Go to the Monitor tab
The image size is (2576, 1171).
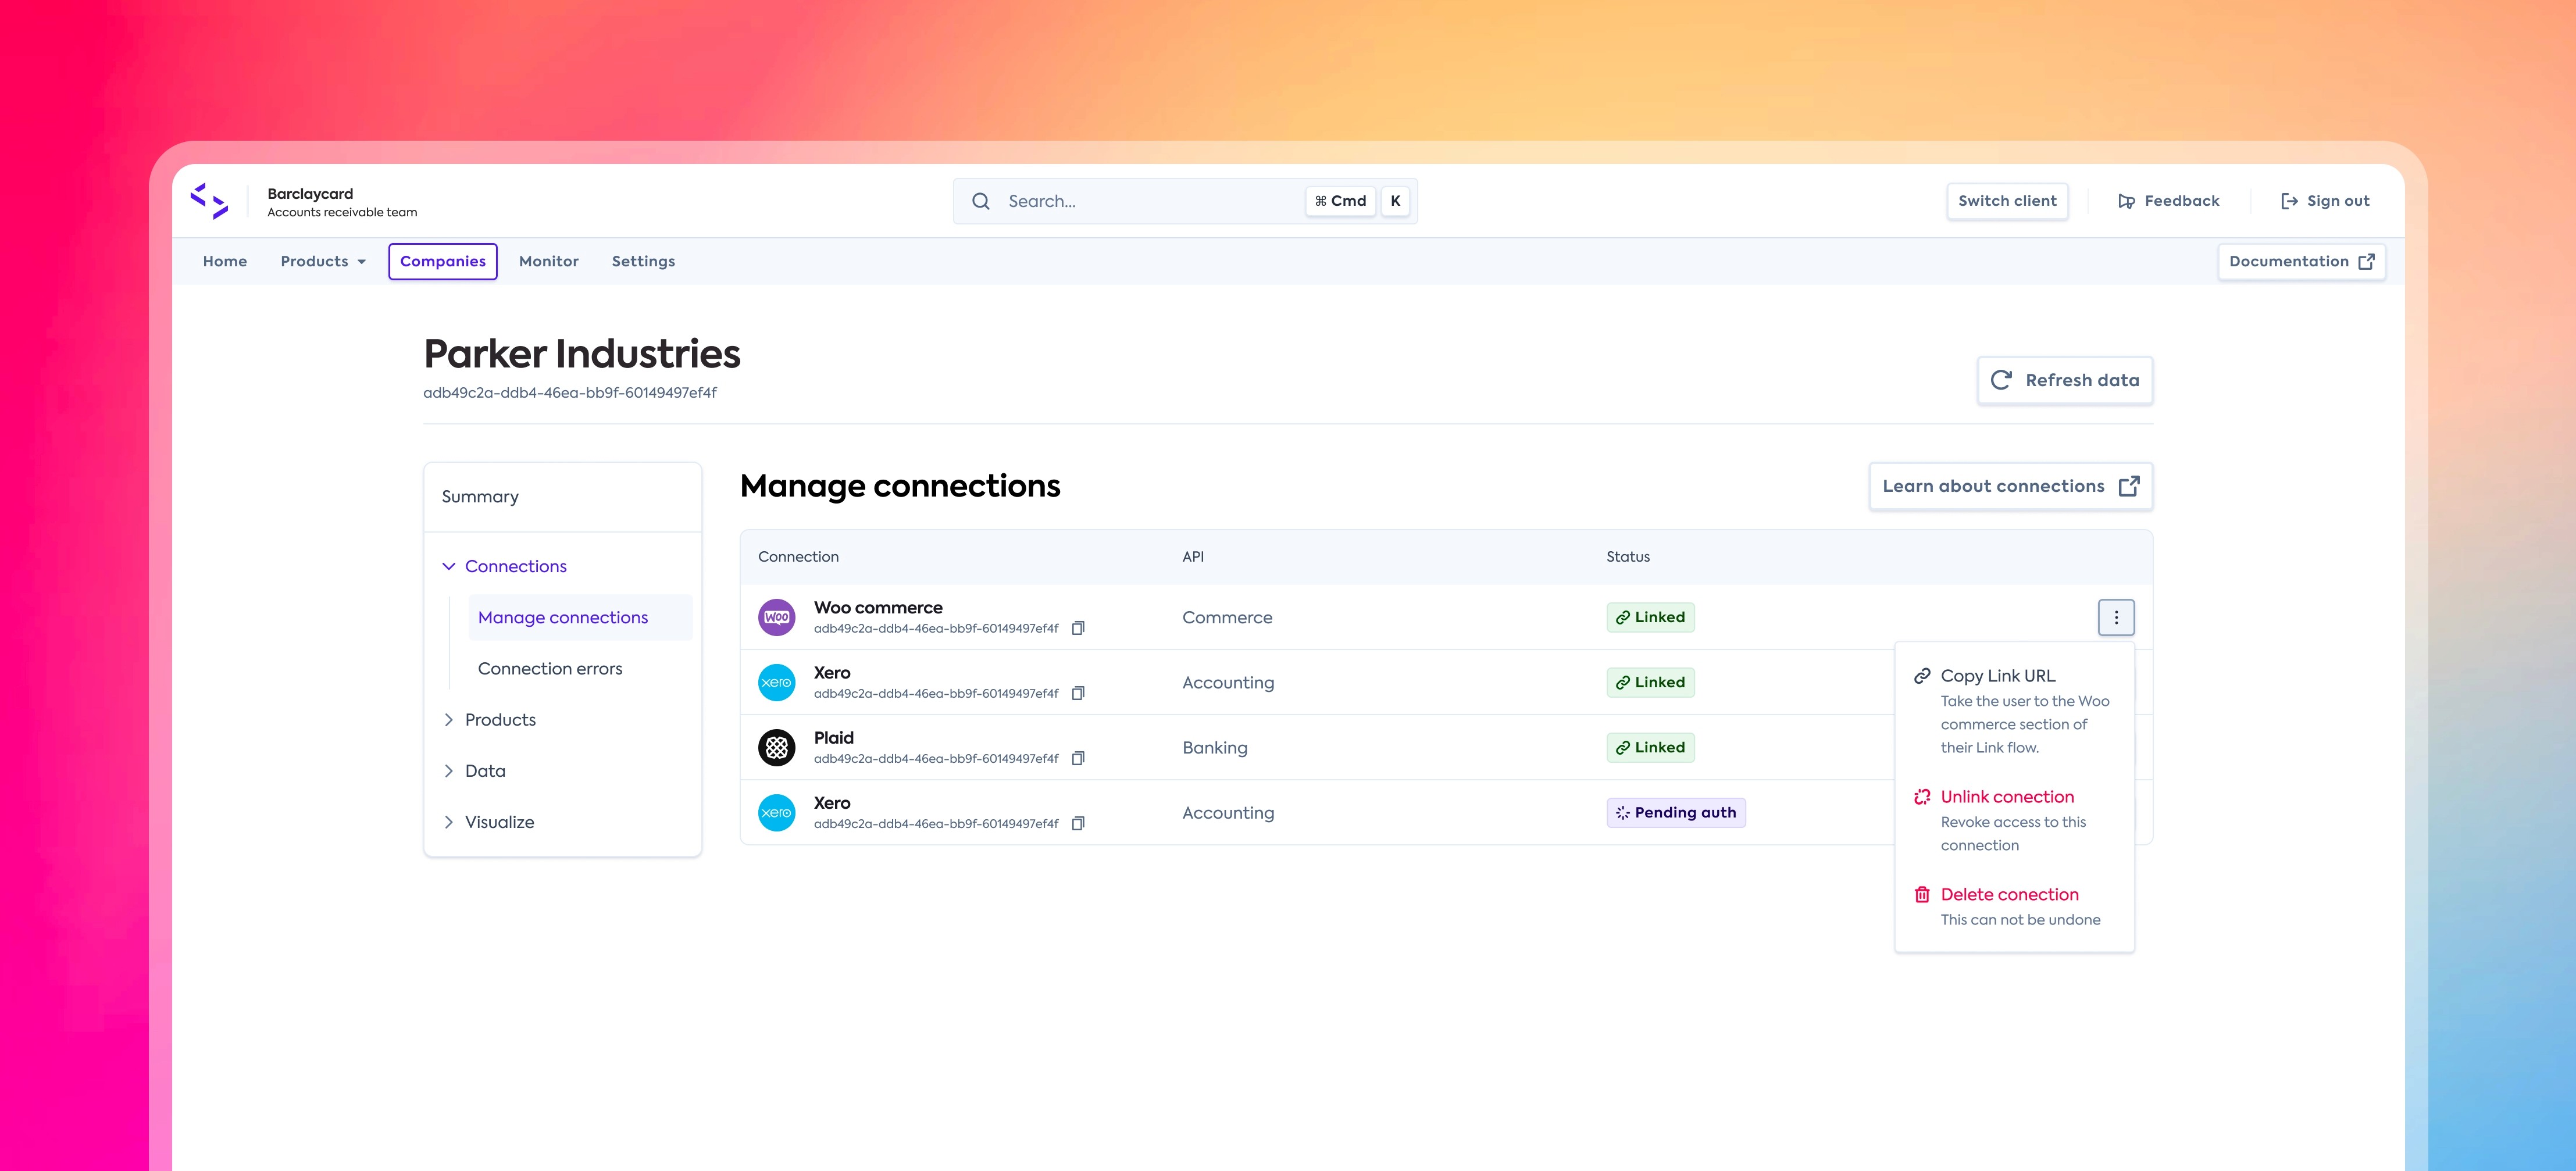548,261
